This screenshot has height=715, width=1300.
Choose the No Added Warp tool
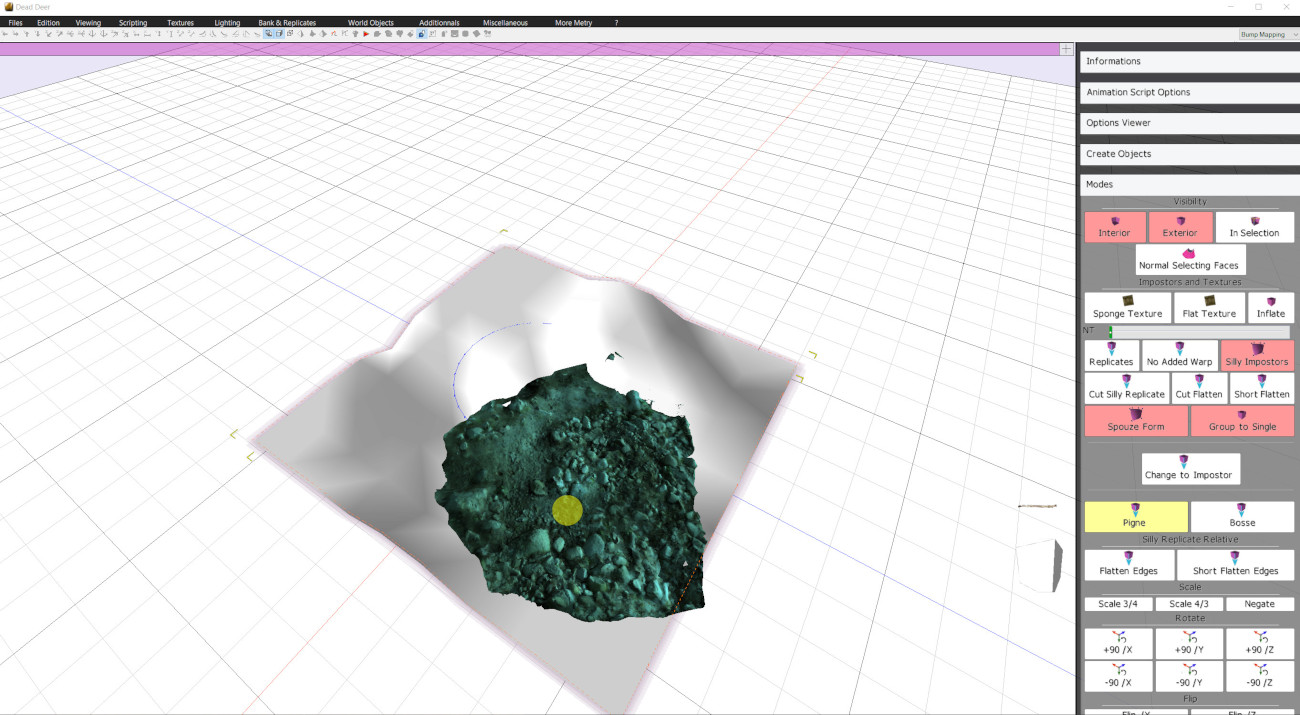(x=1179, y=356)
